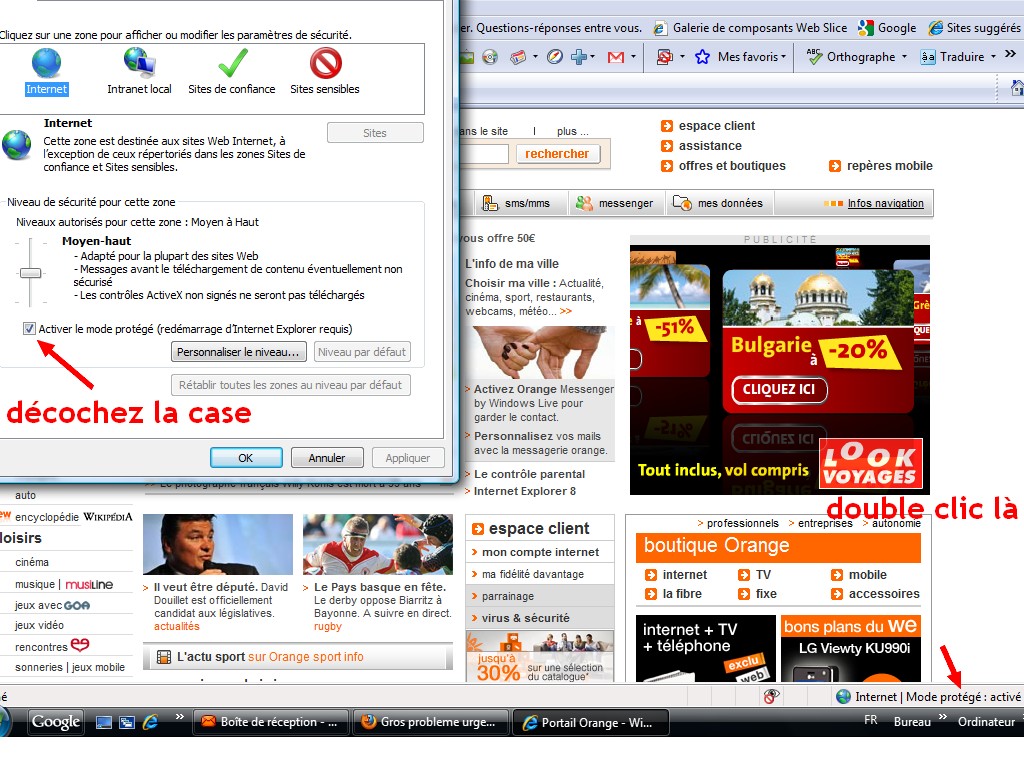Switch to Boîte de réception taskbar window

270,722
